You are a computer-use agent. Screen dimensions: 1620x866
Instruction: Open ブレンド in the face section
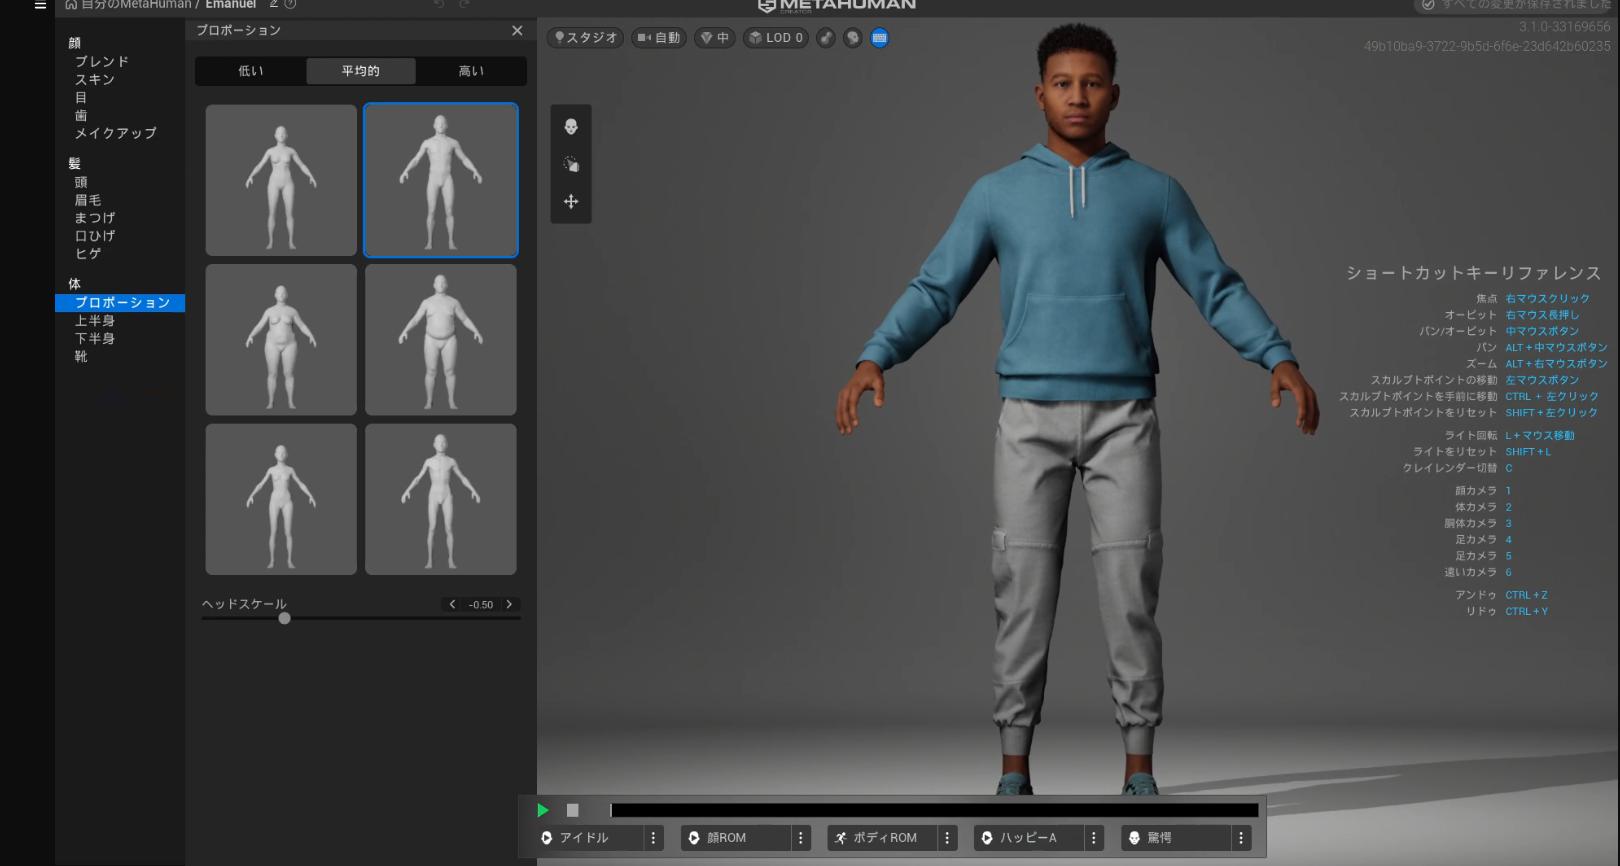[102, 61]
